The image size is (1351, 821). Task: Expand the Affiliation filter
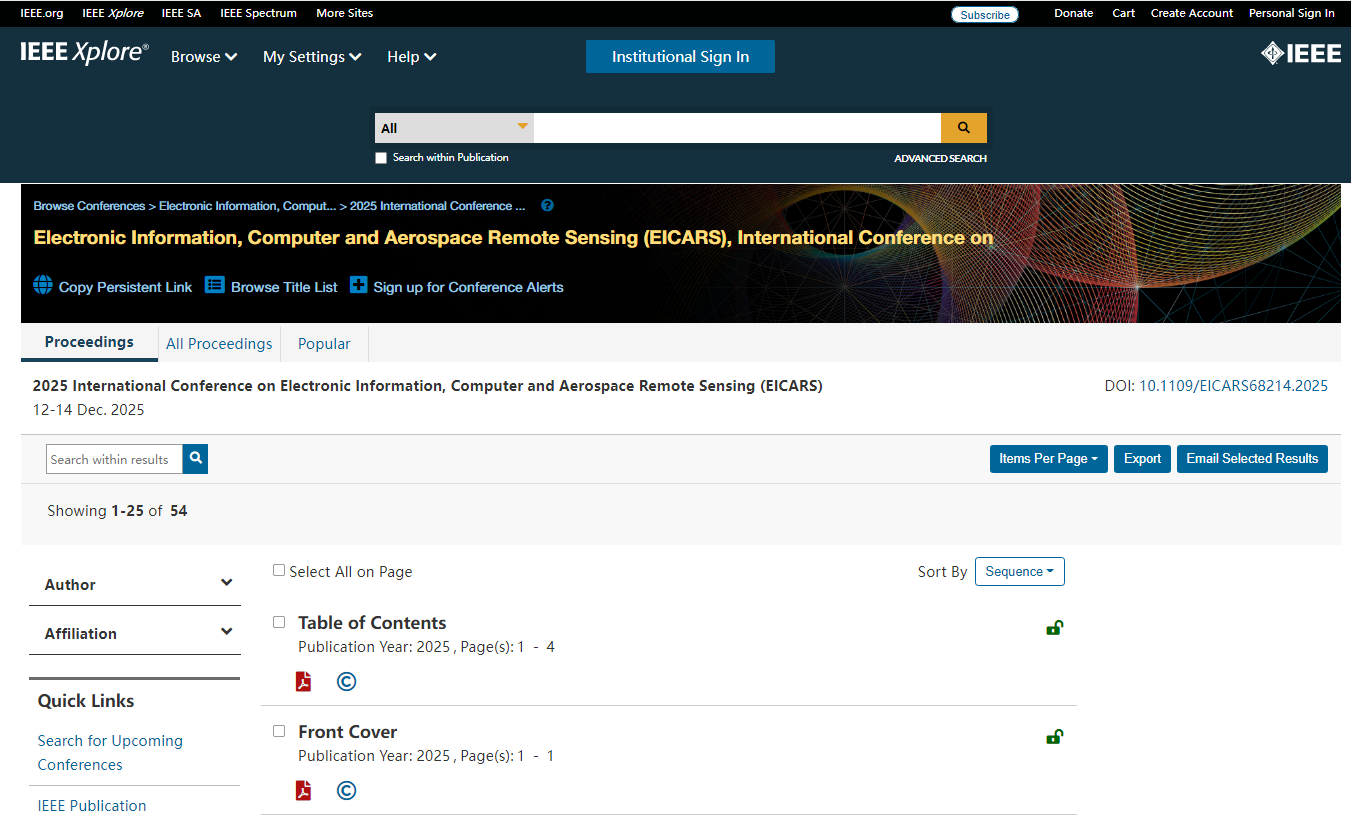tap(135, 633)
